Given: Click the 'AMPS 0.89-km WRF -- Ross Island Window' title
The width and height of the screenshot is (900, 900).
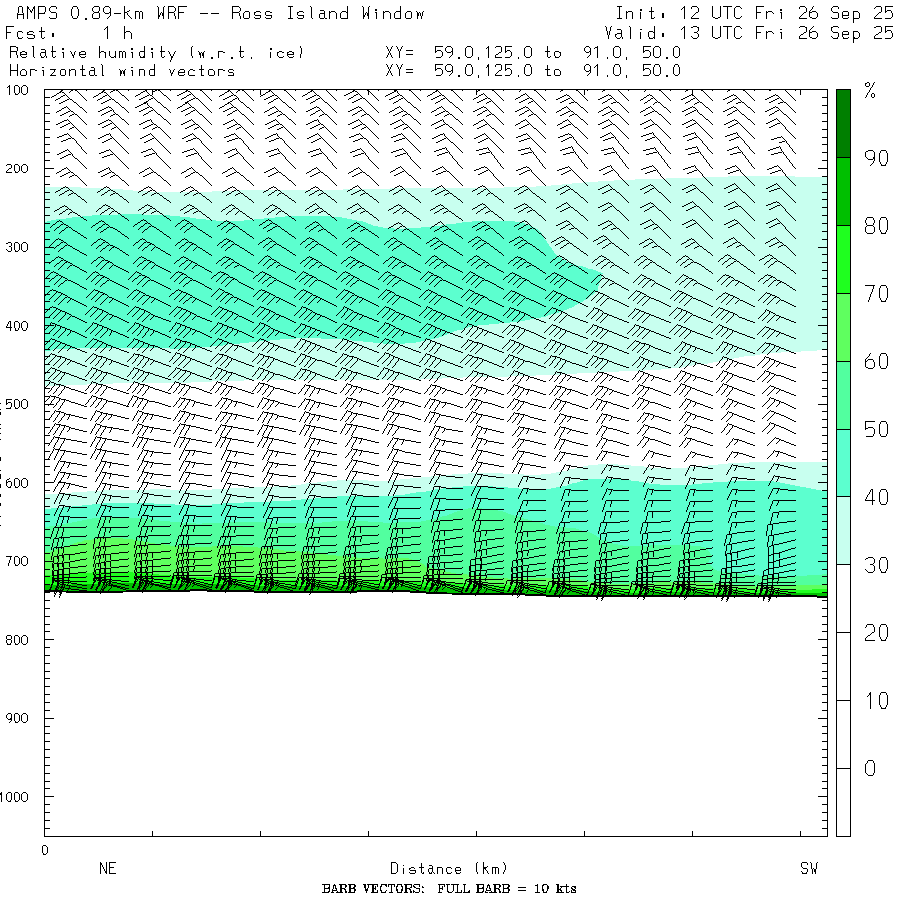Looking at the screenshot, I should [x=220, y=13].
